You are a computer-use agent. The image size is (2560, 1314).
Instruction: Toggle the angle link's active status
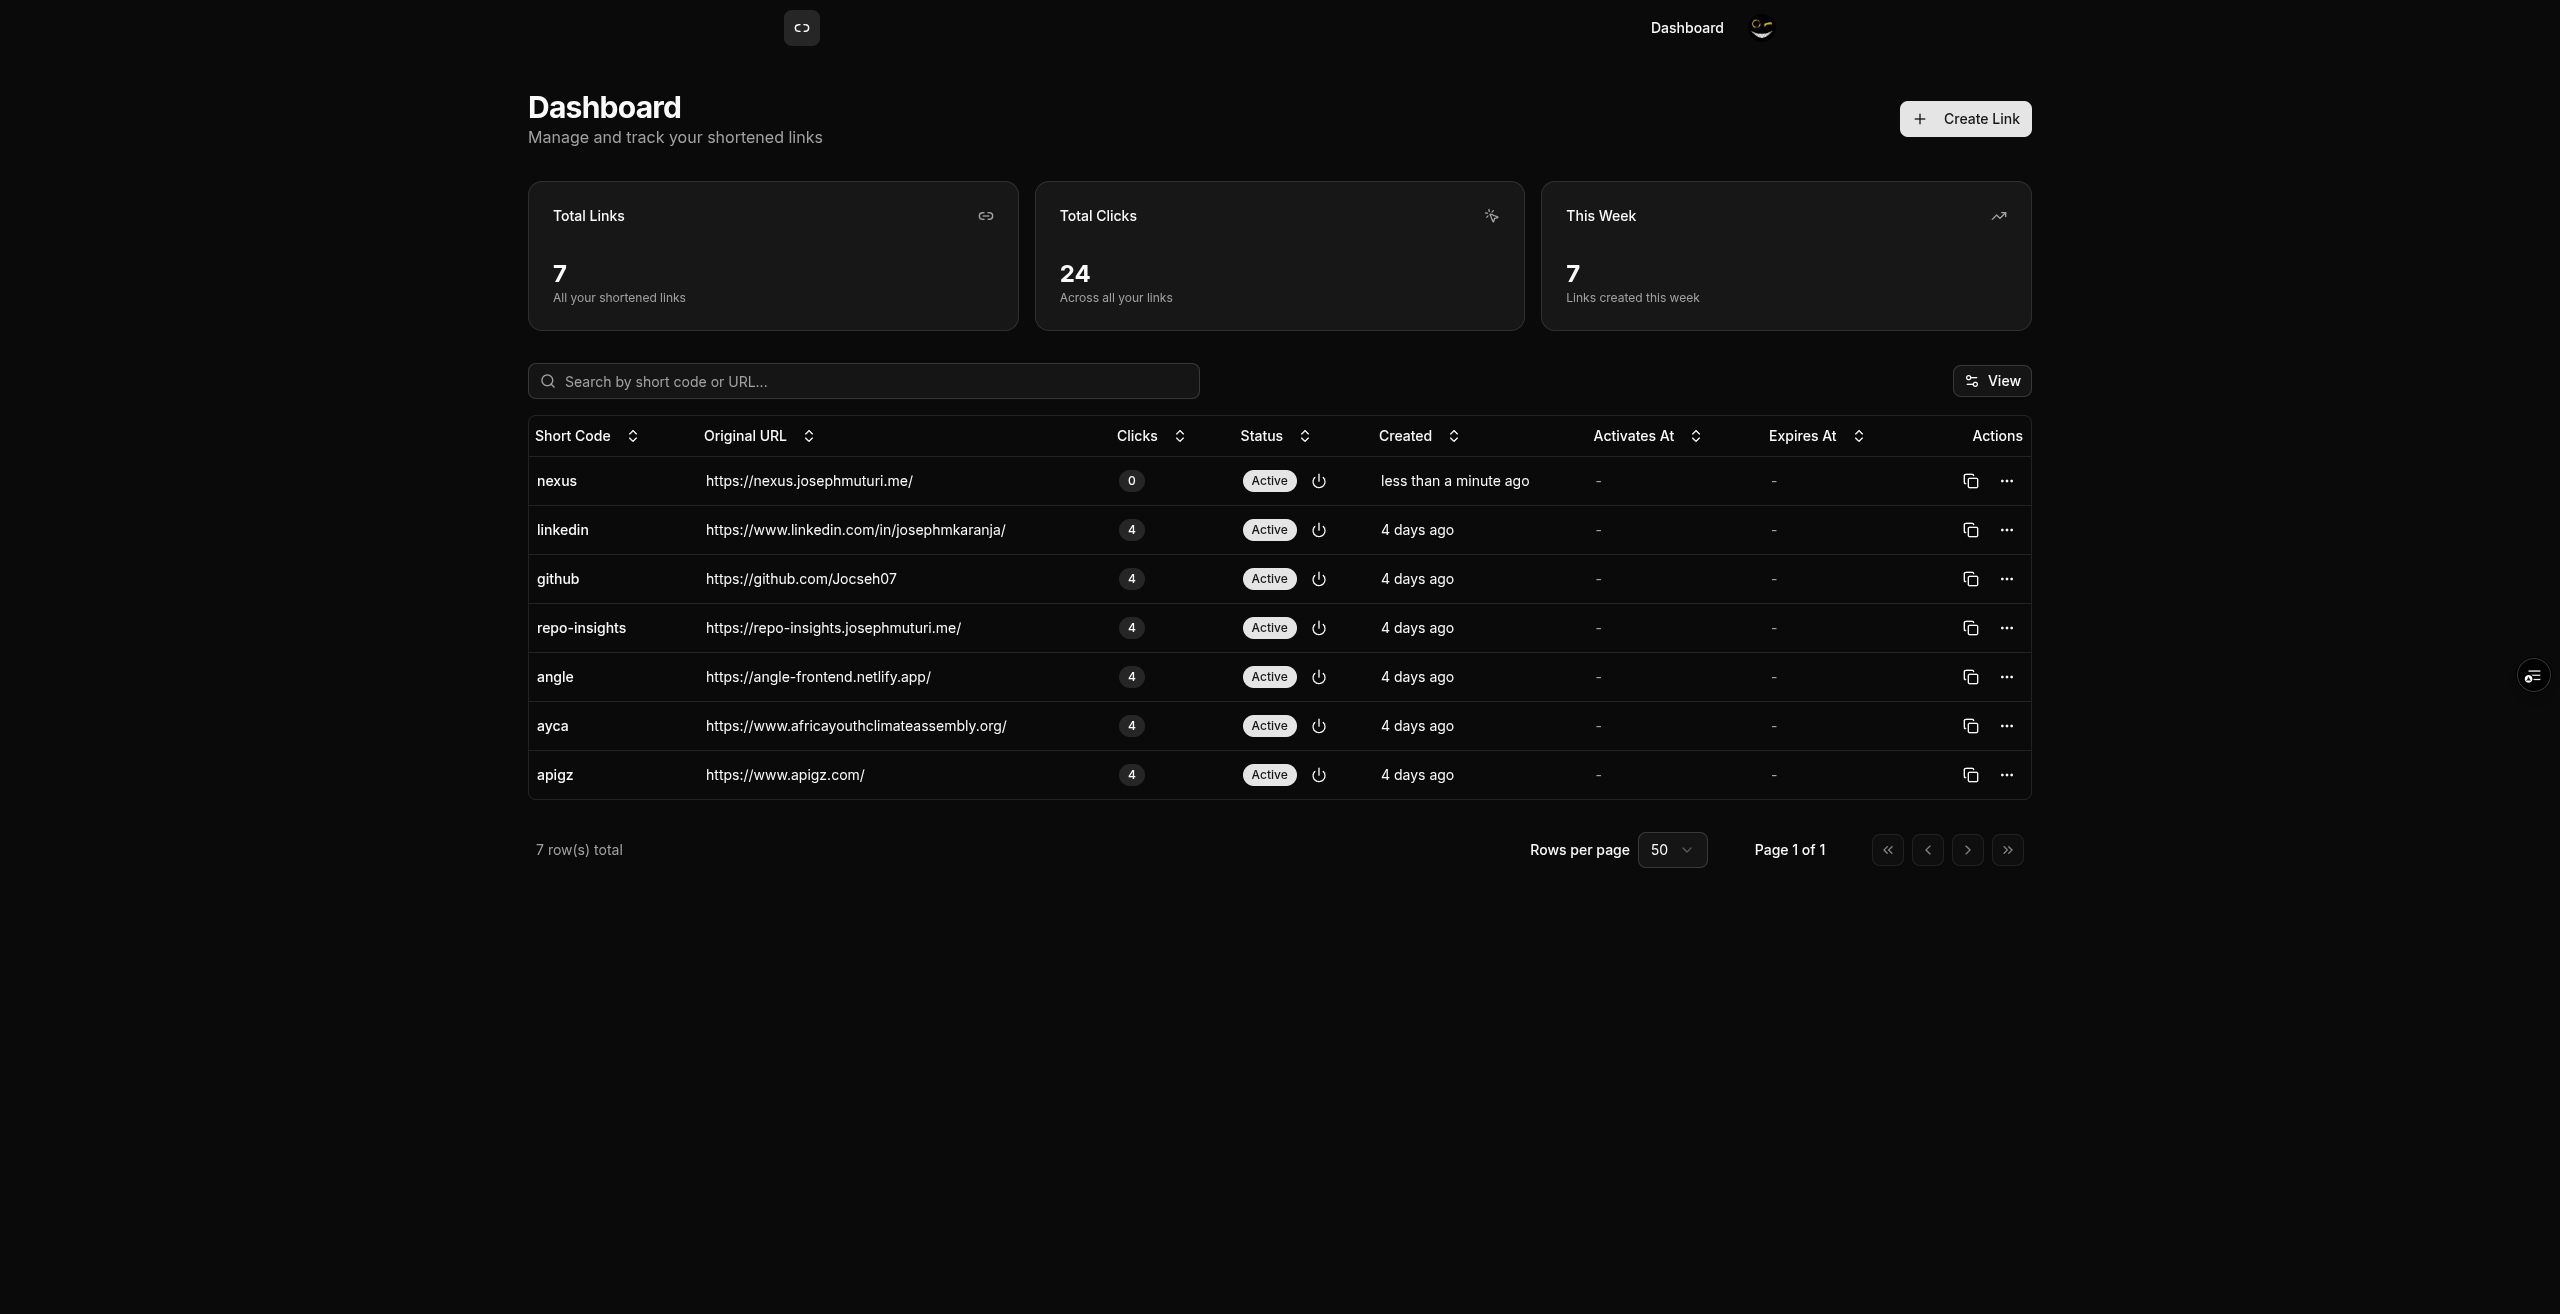tap(1318, 677)
